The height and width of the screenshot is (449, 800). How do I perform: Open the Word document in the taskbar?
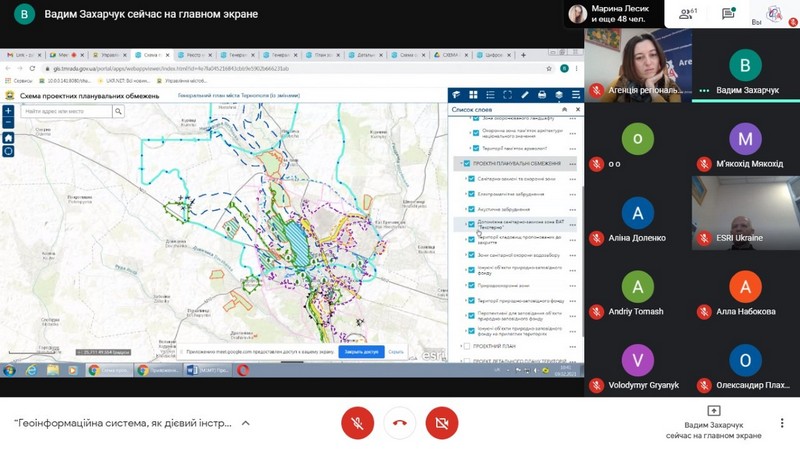click(x=207, y=370)
